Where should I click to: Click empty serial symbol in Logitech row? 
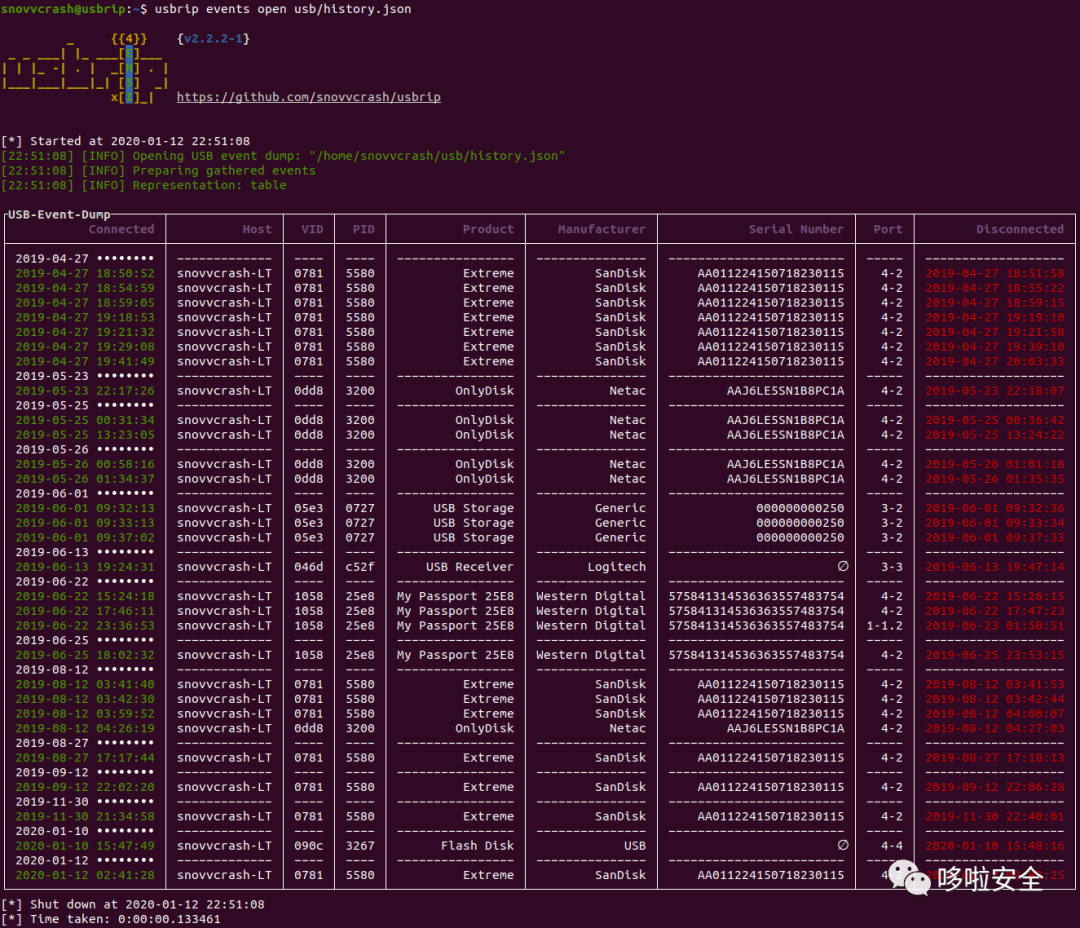click(x=842, y=566)
